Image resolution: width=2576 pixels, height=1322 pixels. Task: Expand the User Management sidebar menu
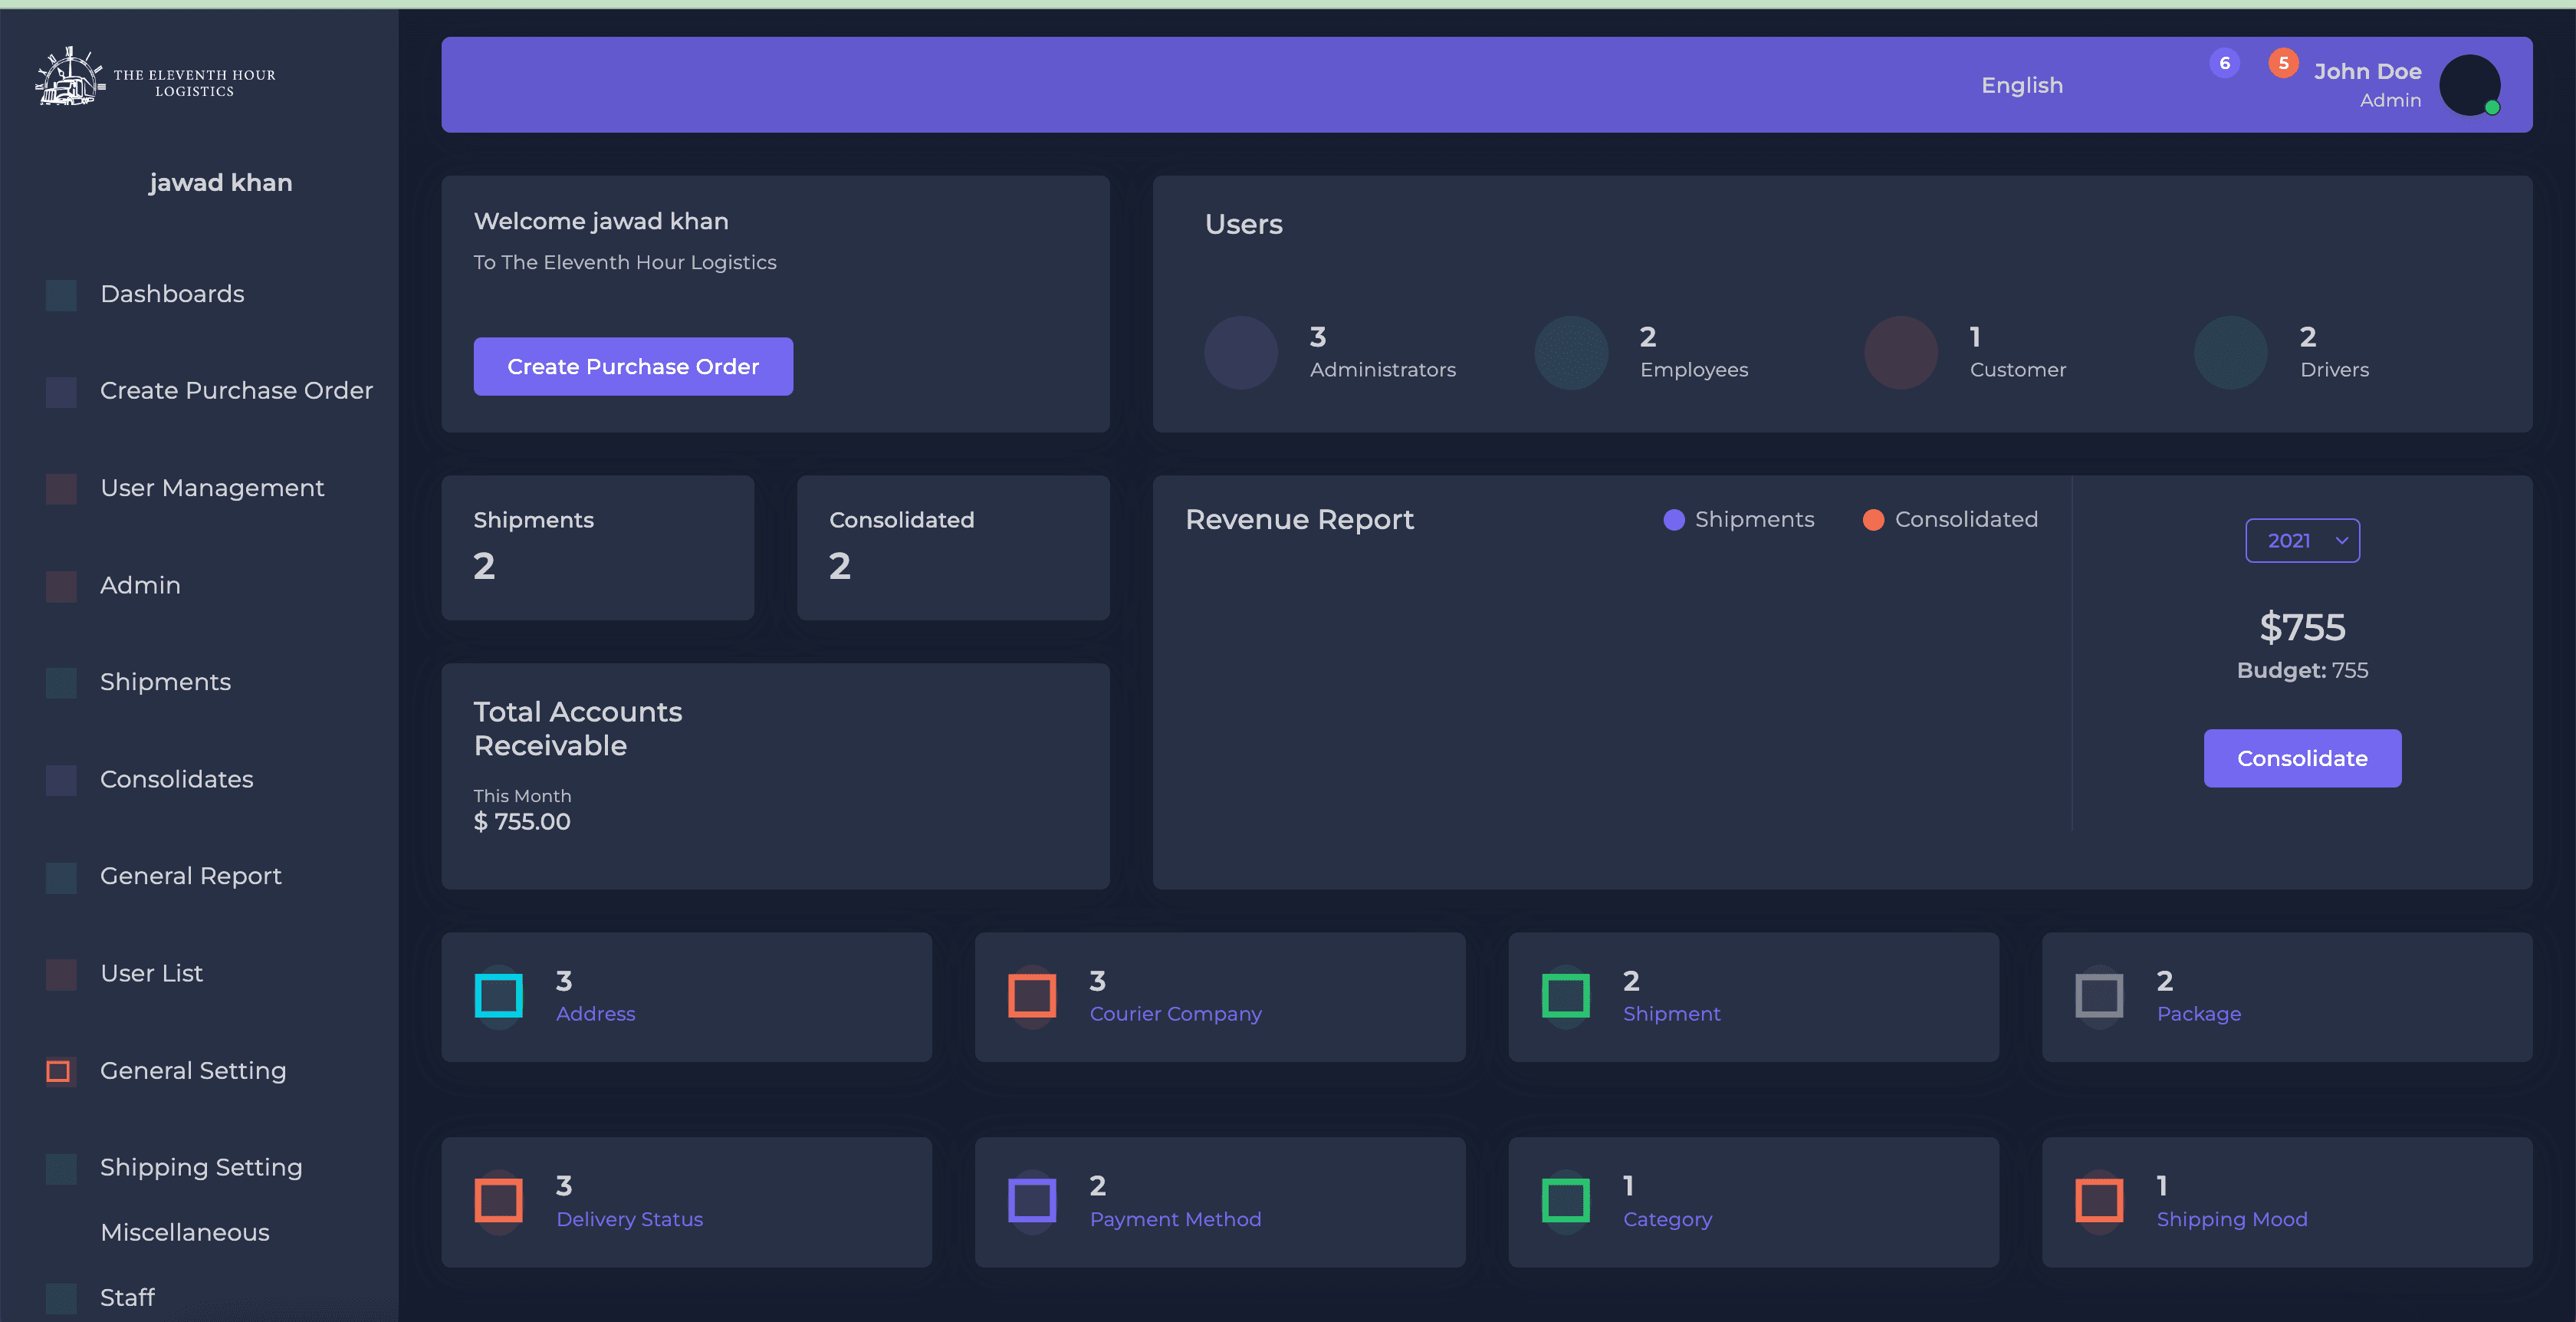[212, 488]
